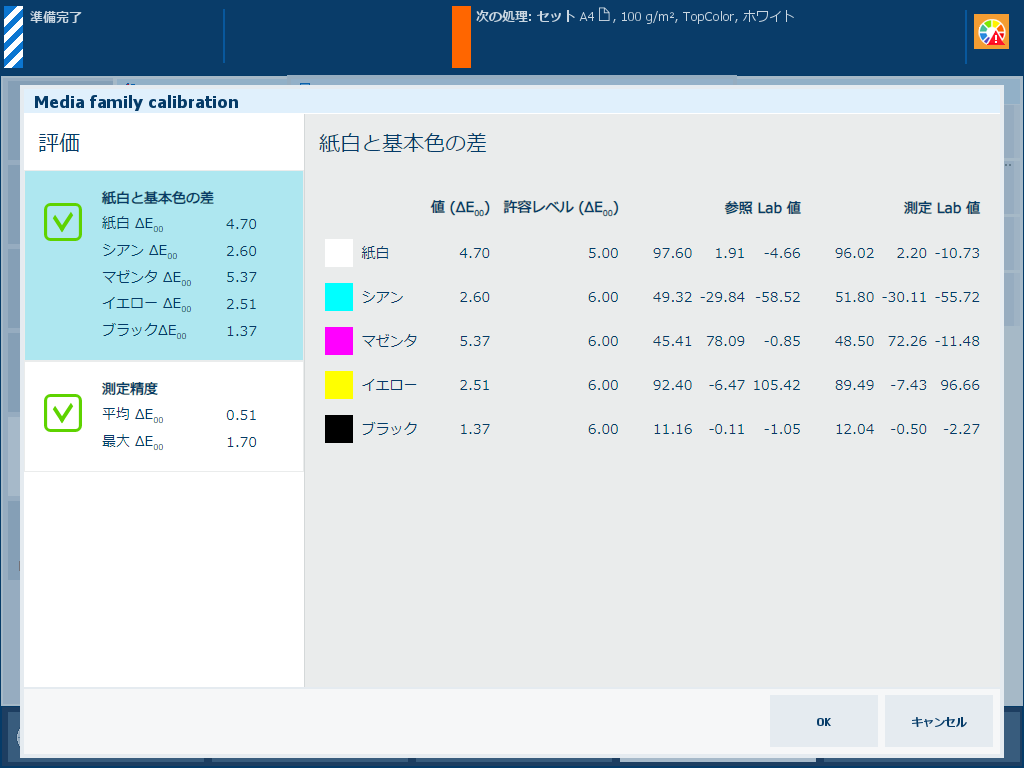The image size is (1024, 768).
Task: Click 紙白 reference L value 97.60
Action: pyautogui.click(x=673, y=253)
